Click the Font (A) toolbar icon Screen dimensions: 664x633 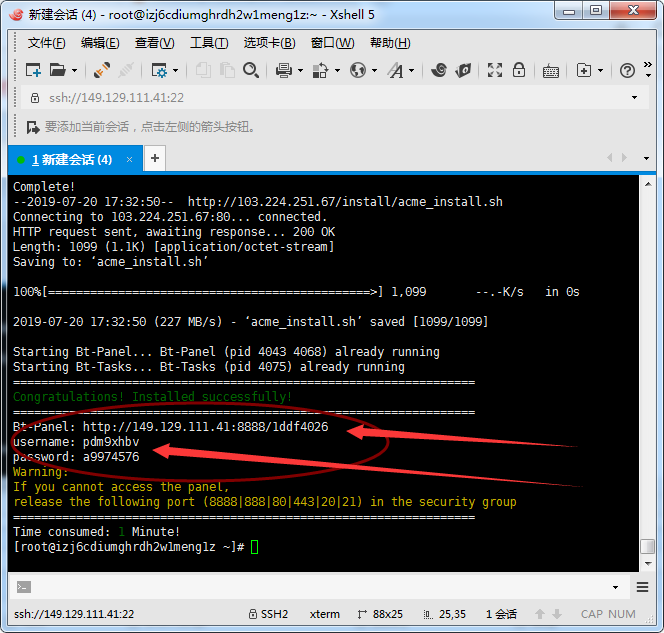point(396,70)
